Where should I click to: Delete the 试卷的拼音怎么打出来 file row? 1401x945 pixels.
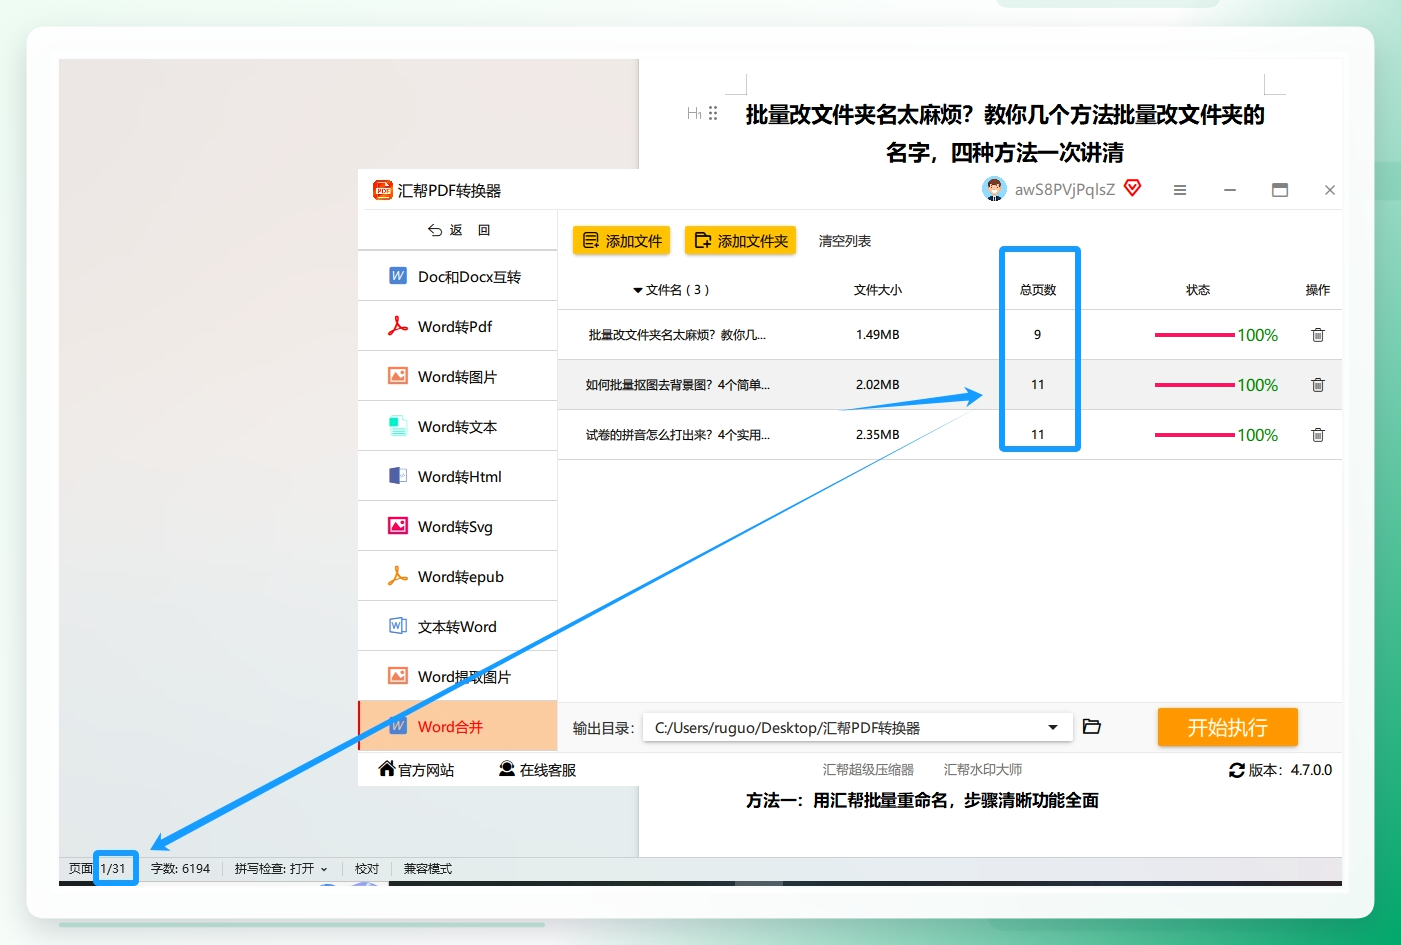point(1318,435)
